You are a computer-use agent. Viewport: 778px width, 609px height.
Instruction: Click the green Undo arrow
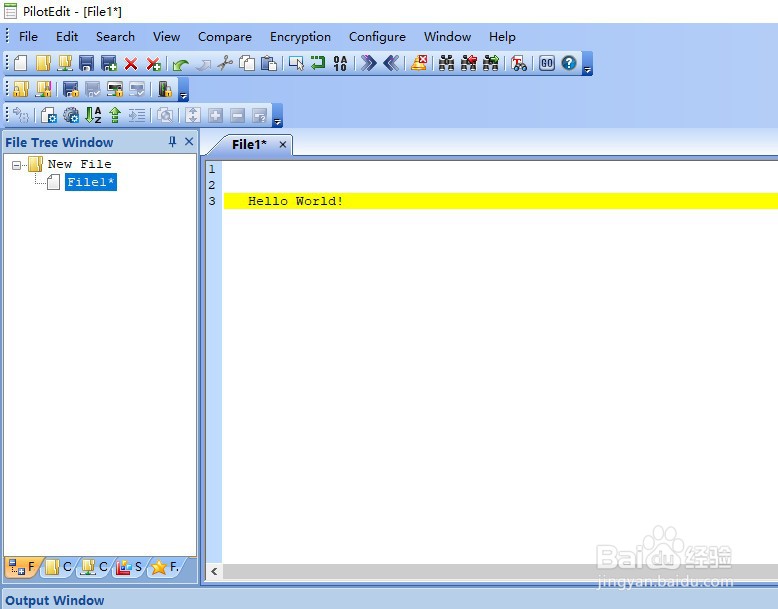pyautogui.click(x=180, y=64)
